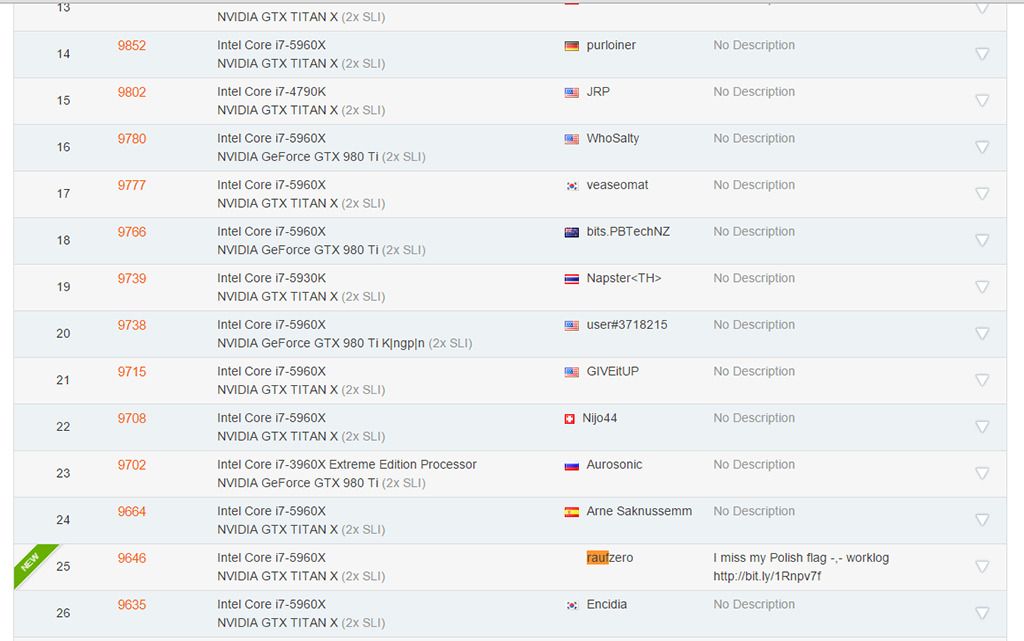Click the Swiss flag beside Nijo44

(x=570, y=419)
